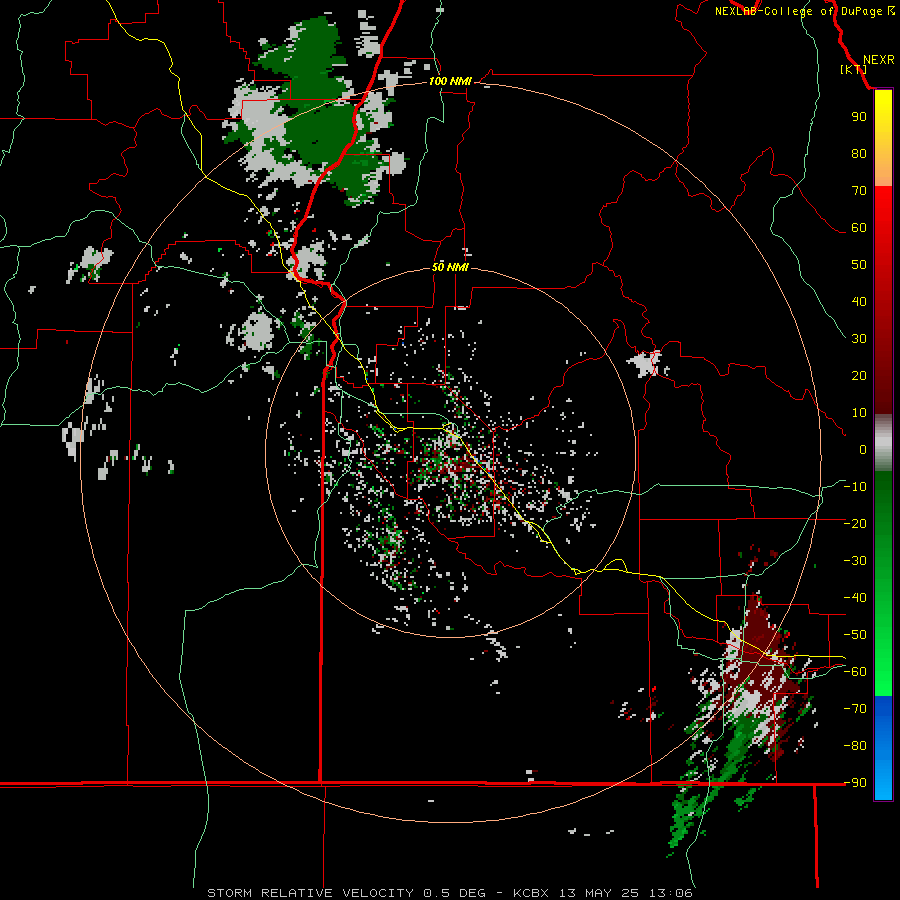The width and height of the screenshot is (900, 900).
Task: Click the "13:06" time stamp
Action: coord(671,893)
